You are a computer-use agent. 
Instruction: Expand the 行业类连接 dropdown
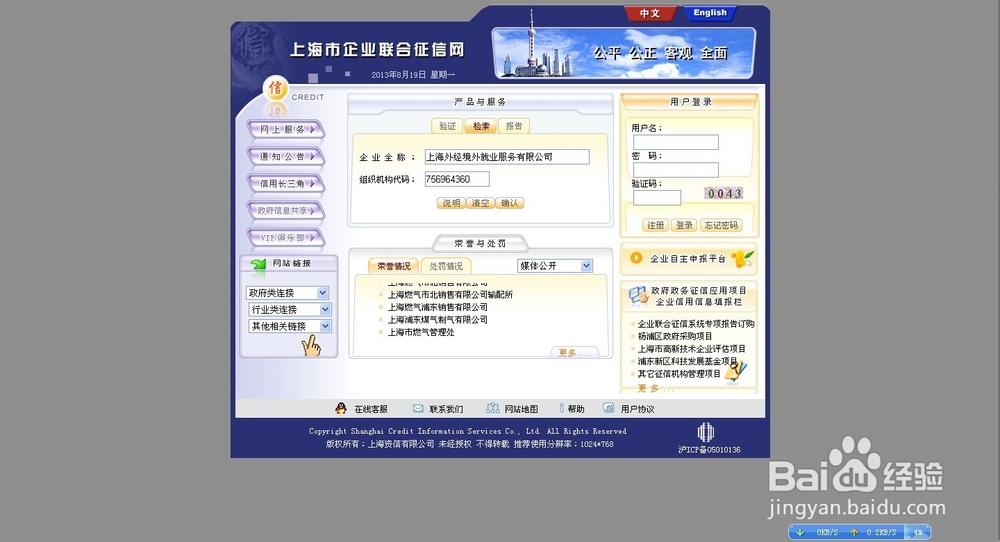click(290, 309)
